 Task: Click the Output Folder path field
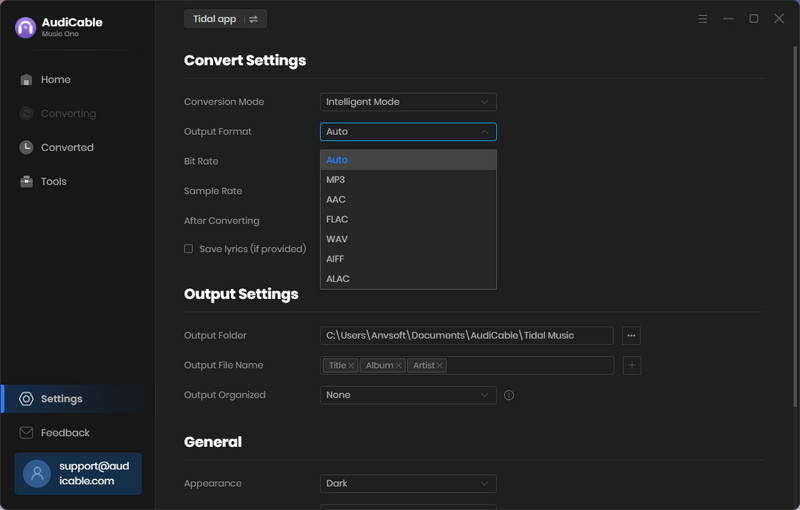tap(466, 336)
